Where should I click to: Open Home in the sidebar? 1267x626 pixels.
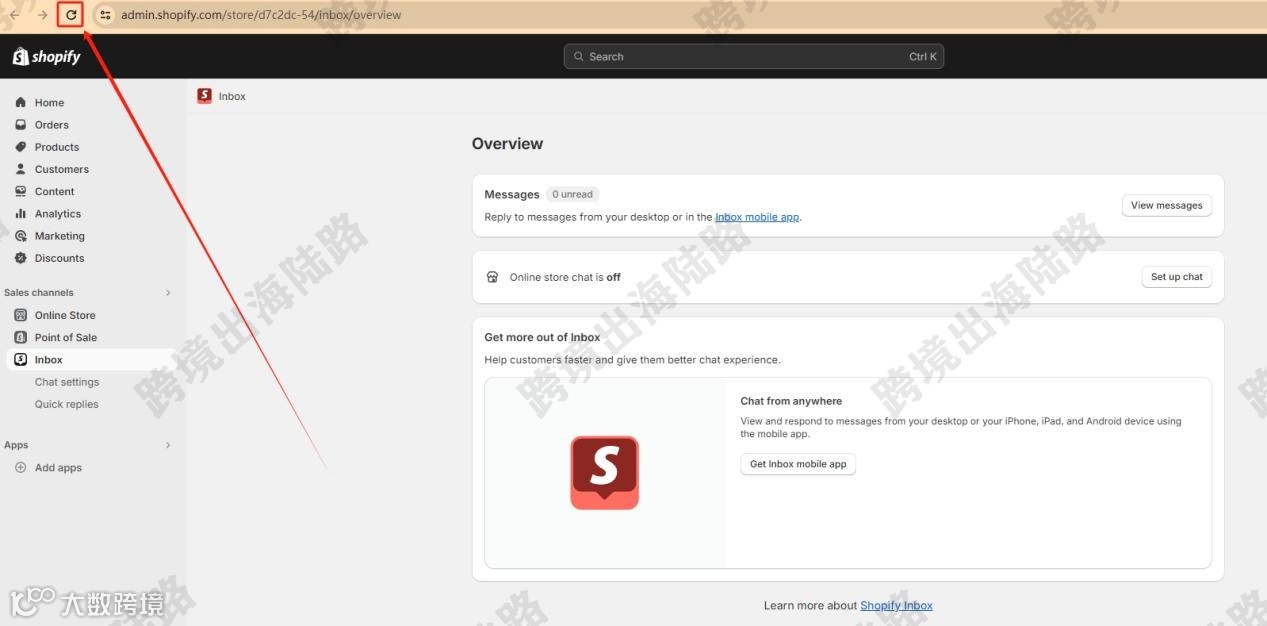tap(49, 102)
